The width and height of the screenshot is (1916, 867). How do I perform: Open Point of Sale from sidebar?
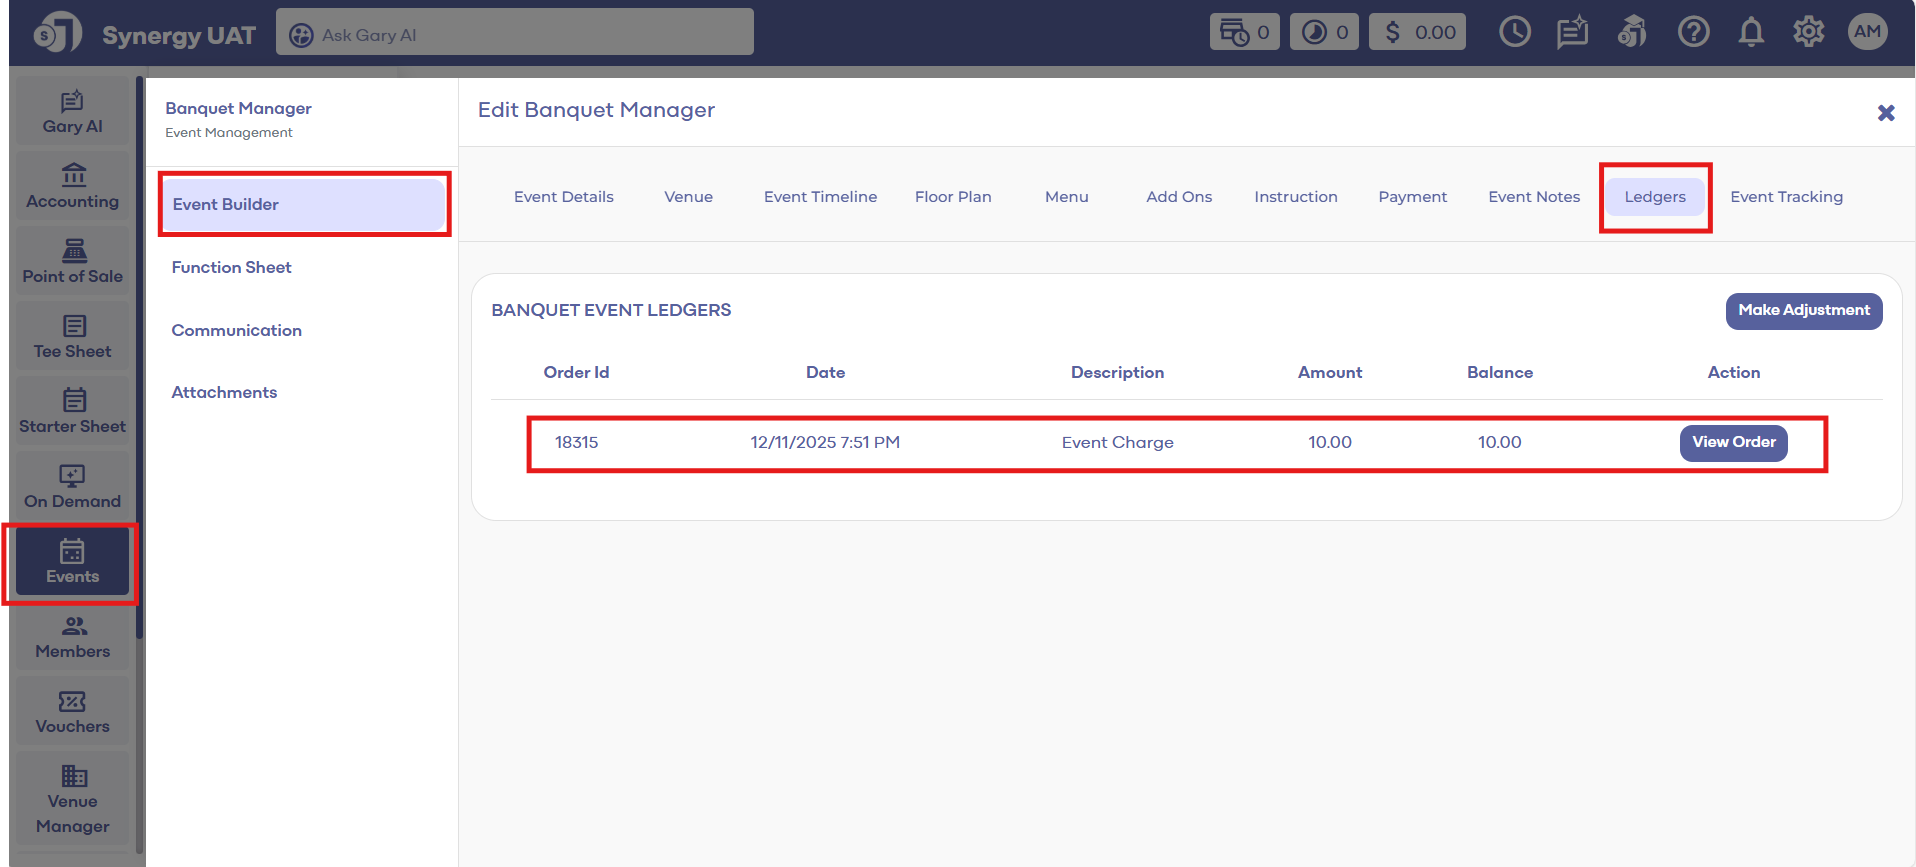click(72, 262)
